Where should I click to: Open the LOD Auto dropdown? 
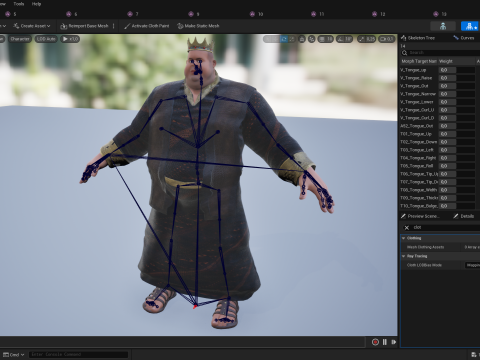tap(46, 39)
